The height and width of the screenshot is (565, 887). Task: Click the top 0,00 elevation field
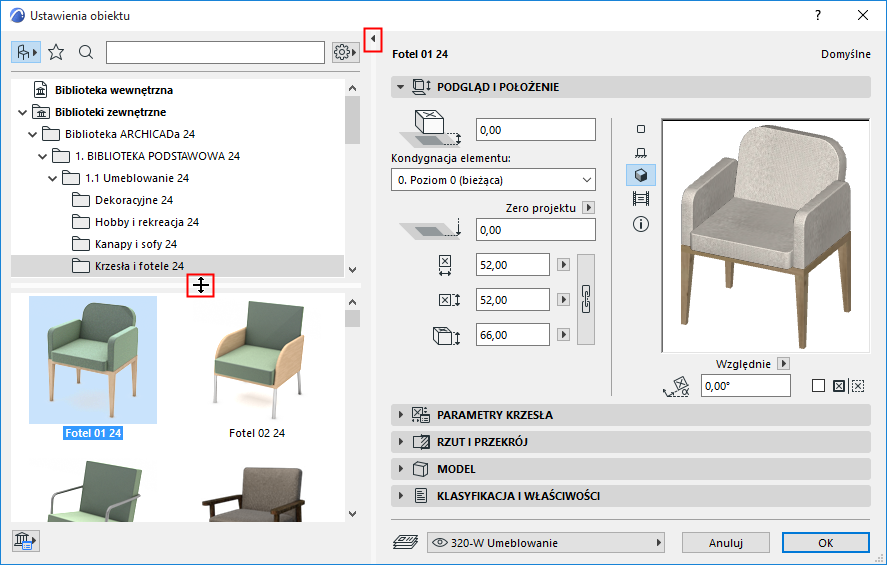point(536,130)
